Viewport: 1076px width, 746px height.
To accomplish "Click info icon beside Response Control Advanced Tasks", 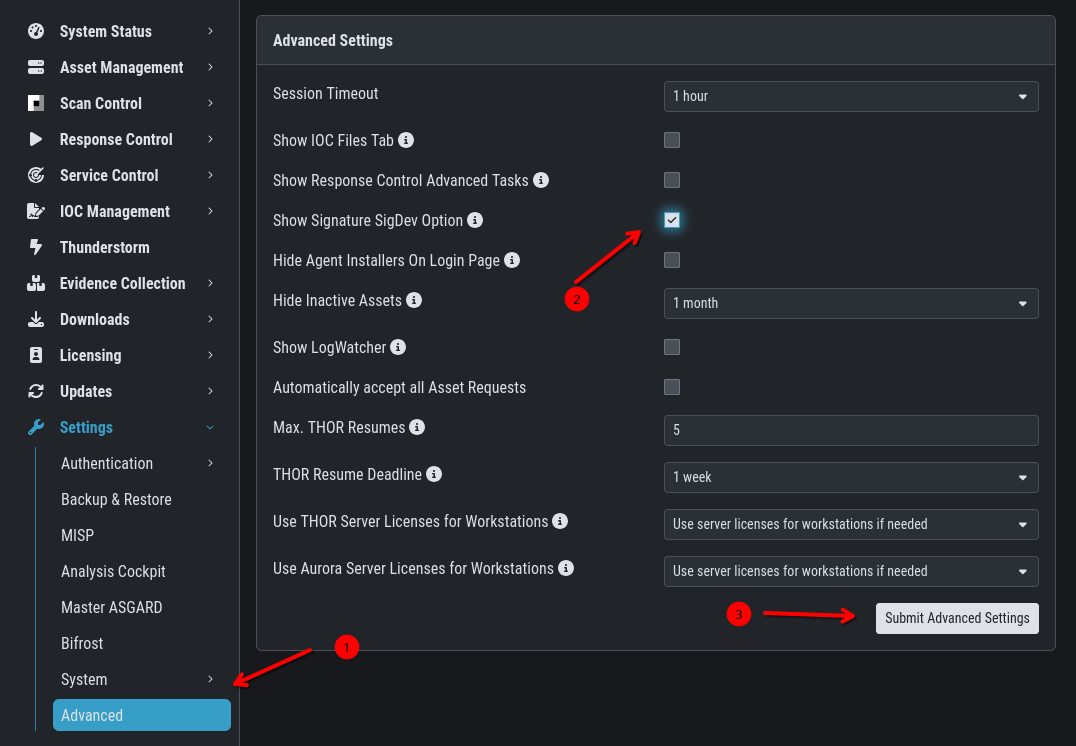I will pos(541,180).
